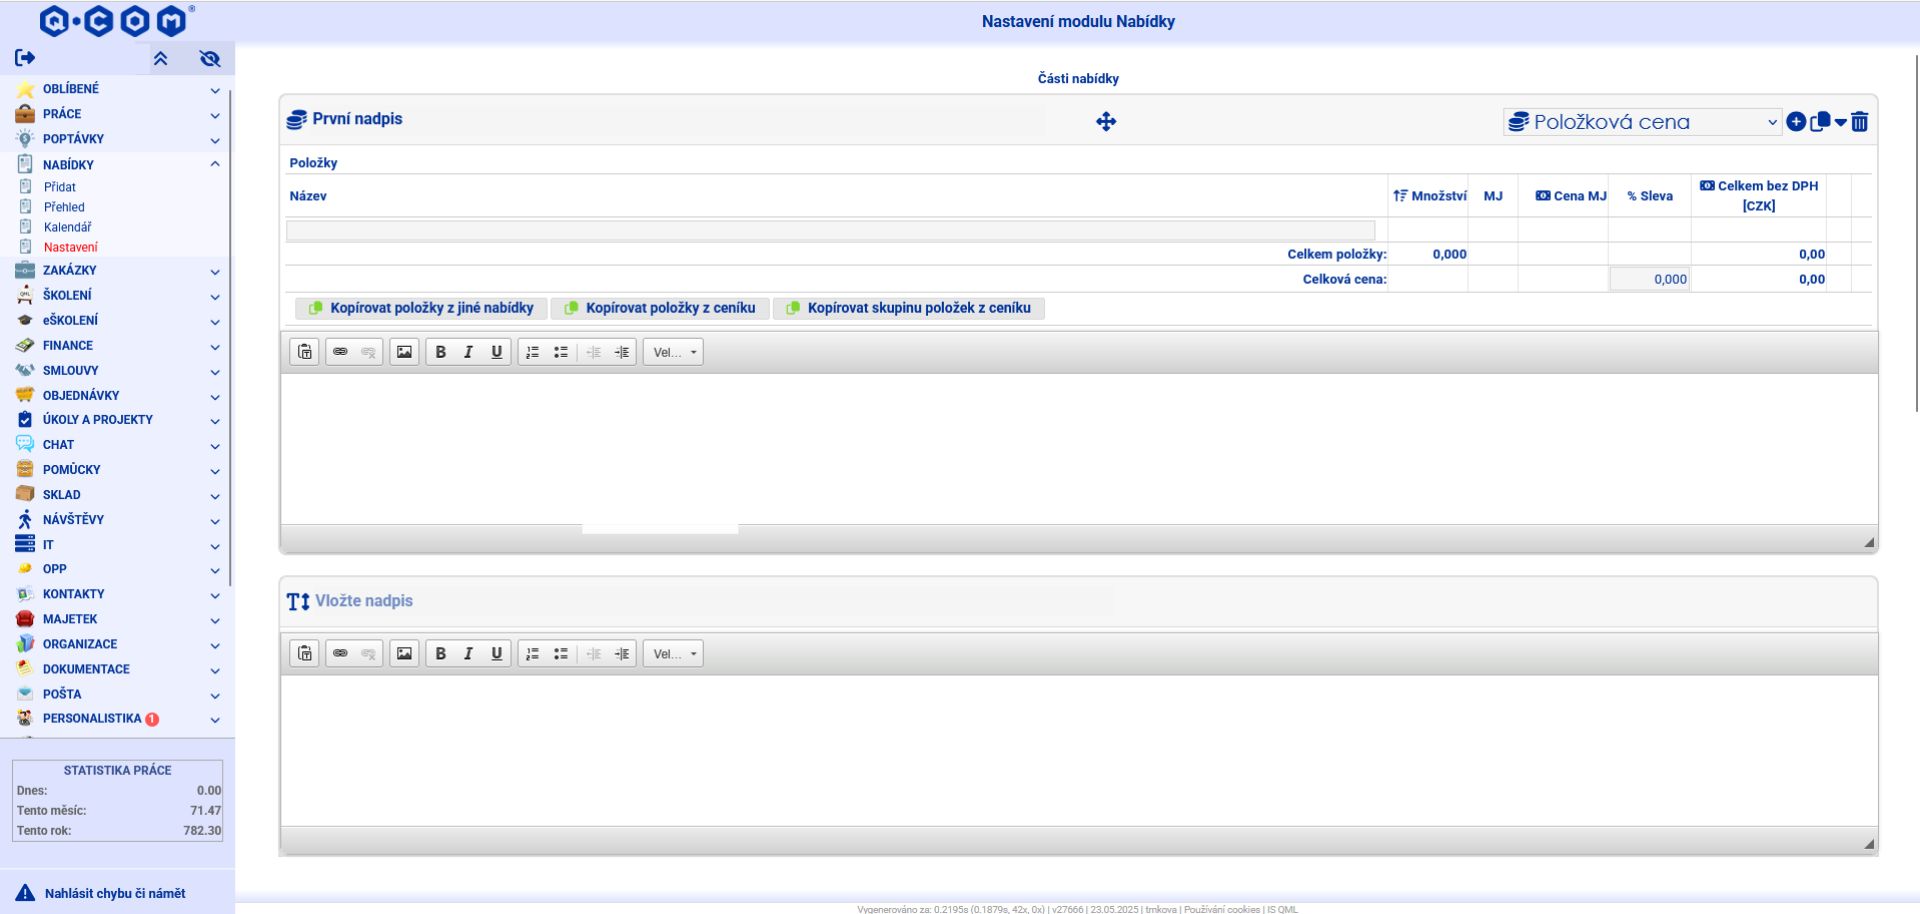Insert image in first editor toolbar
This screenshot has width=1920, height=914.
tap(404, 352)
